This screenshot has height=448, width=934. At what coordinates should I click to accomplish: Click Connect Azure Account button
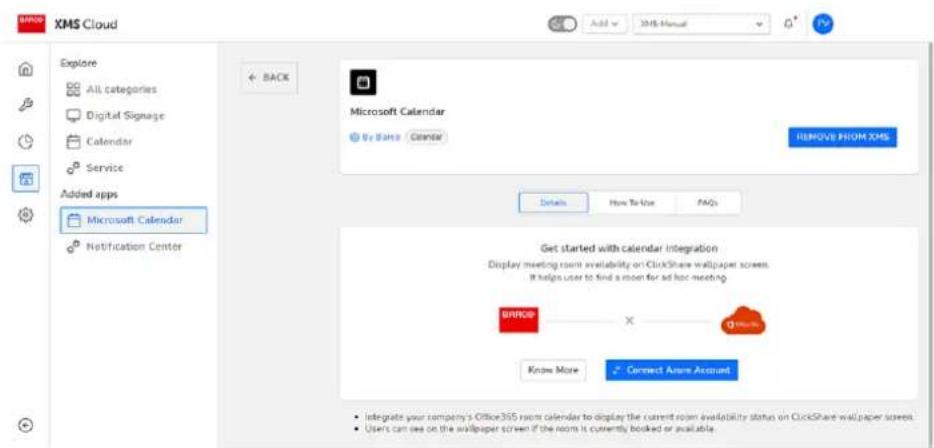pyautogui.click(x=671, y=370)
